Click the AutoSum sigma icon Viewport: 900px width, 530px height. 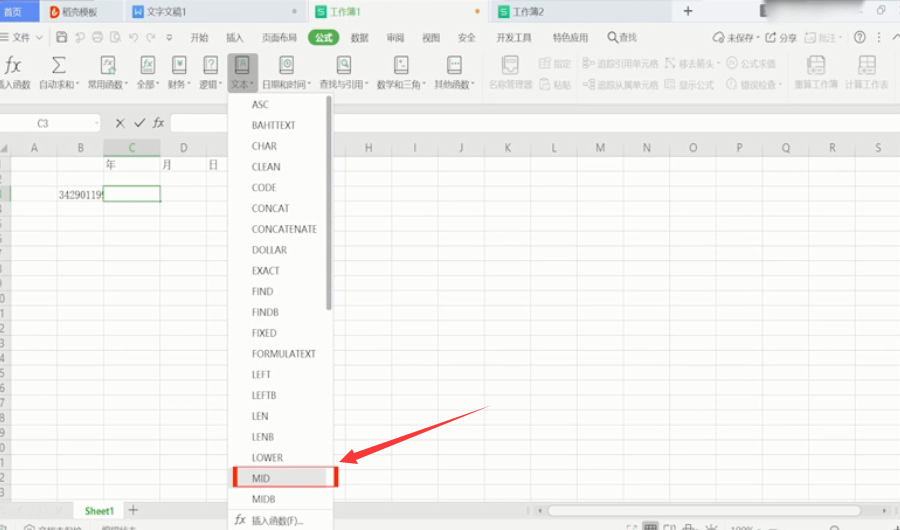click(x=58, y=65)
